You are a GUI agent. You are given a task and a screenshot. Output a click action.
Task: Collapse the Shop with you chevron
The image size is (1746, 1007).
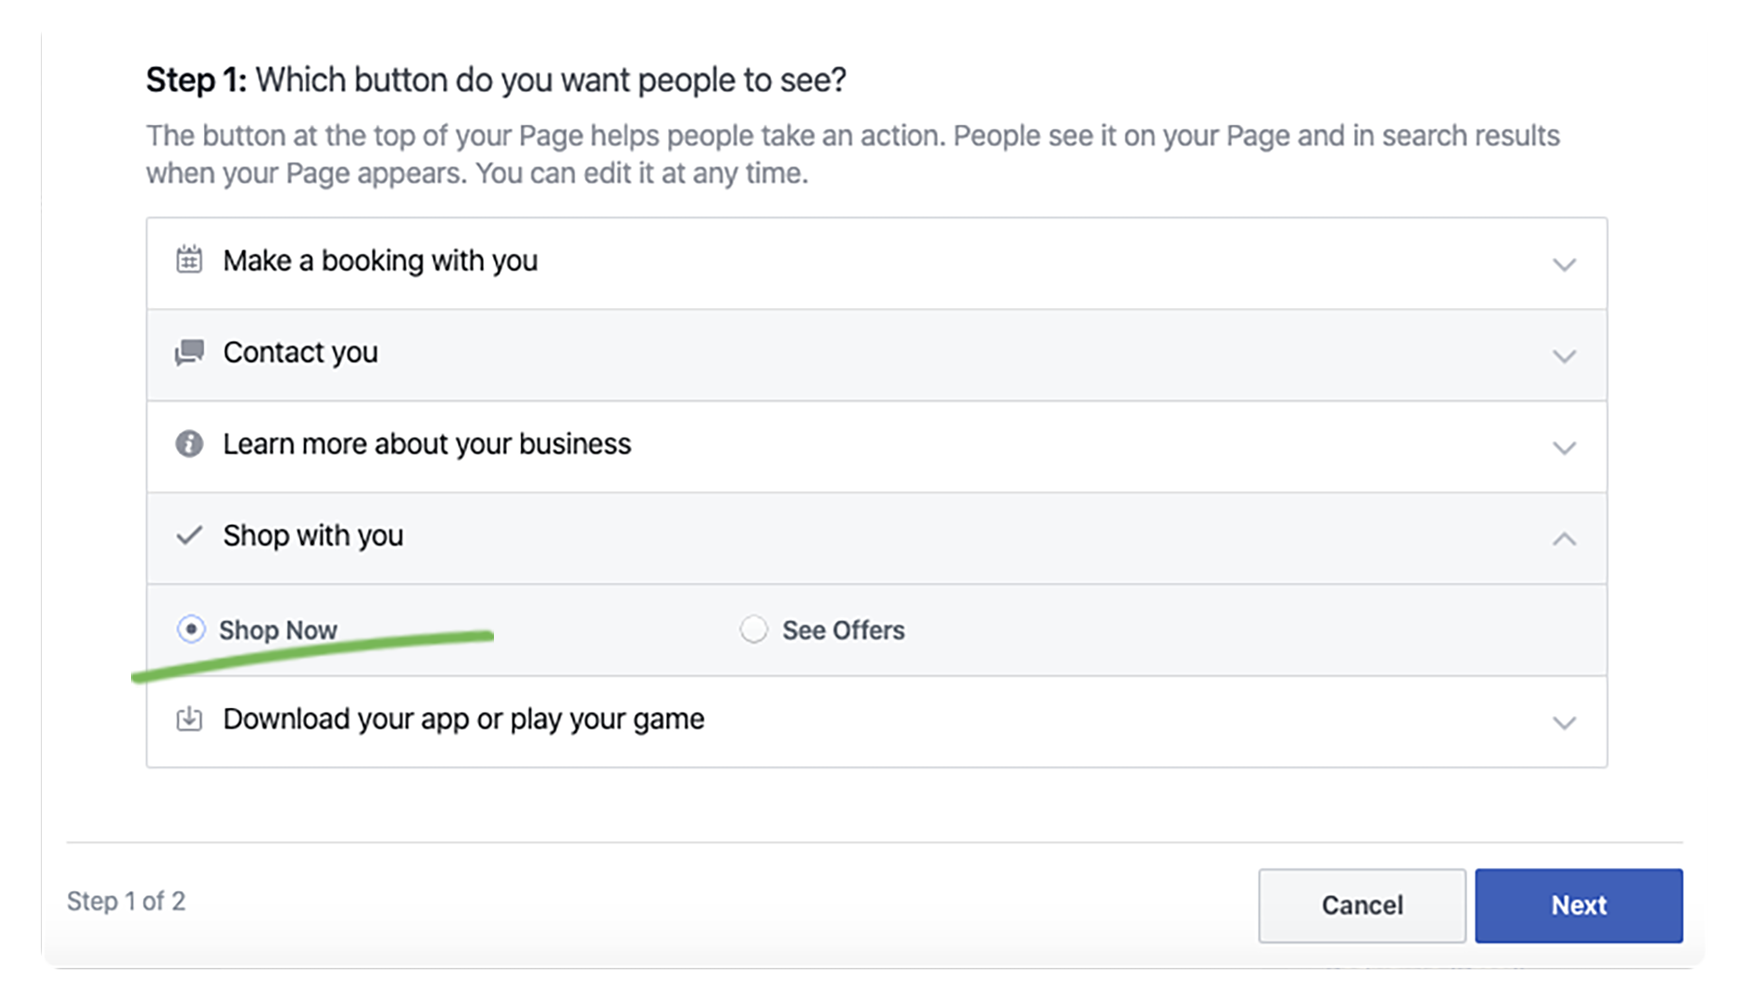1564,539
